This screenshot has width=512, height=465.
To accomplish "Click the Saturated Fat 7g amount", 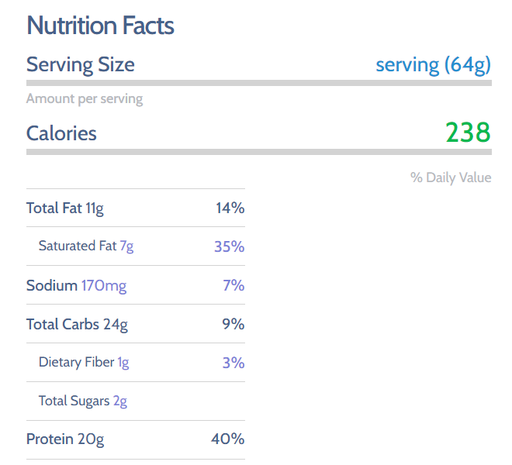I will point(127,247).
